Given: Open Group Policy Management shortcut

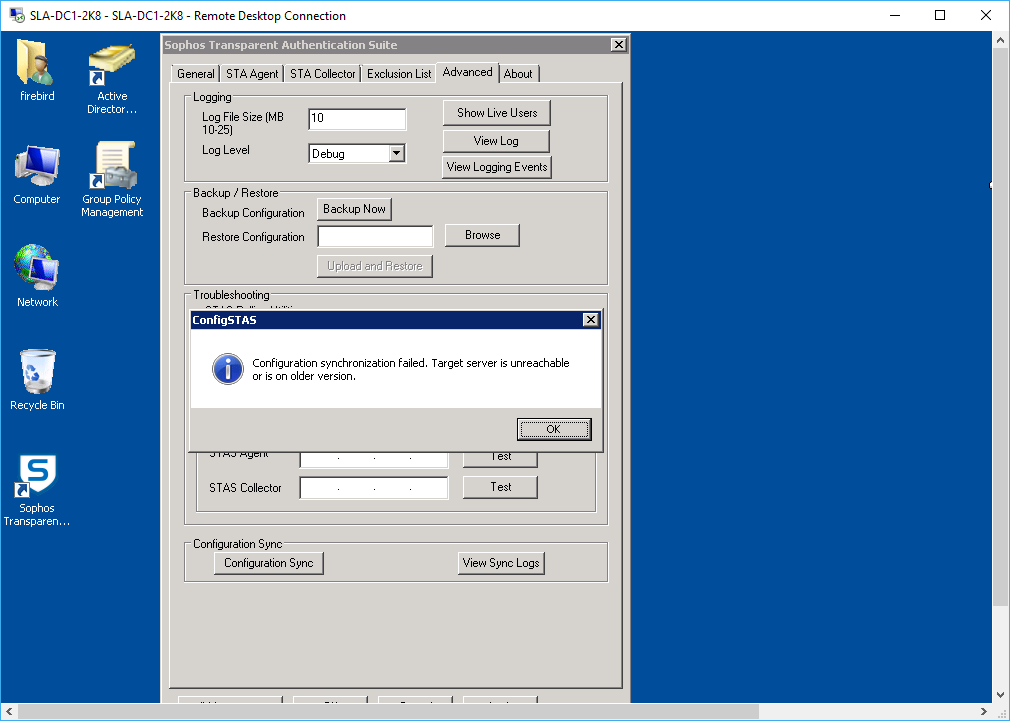Looking at the screenshot, I should [112, 180].
